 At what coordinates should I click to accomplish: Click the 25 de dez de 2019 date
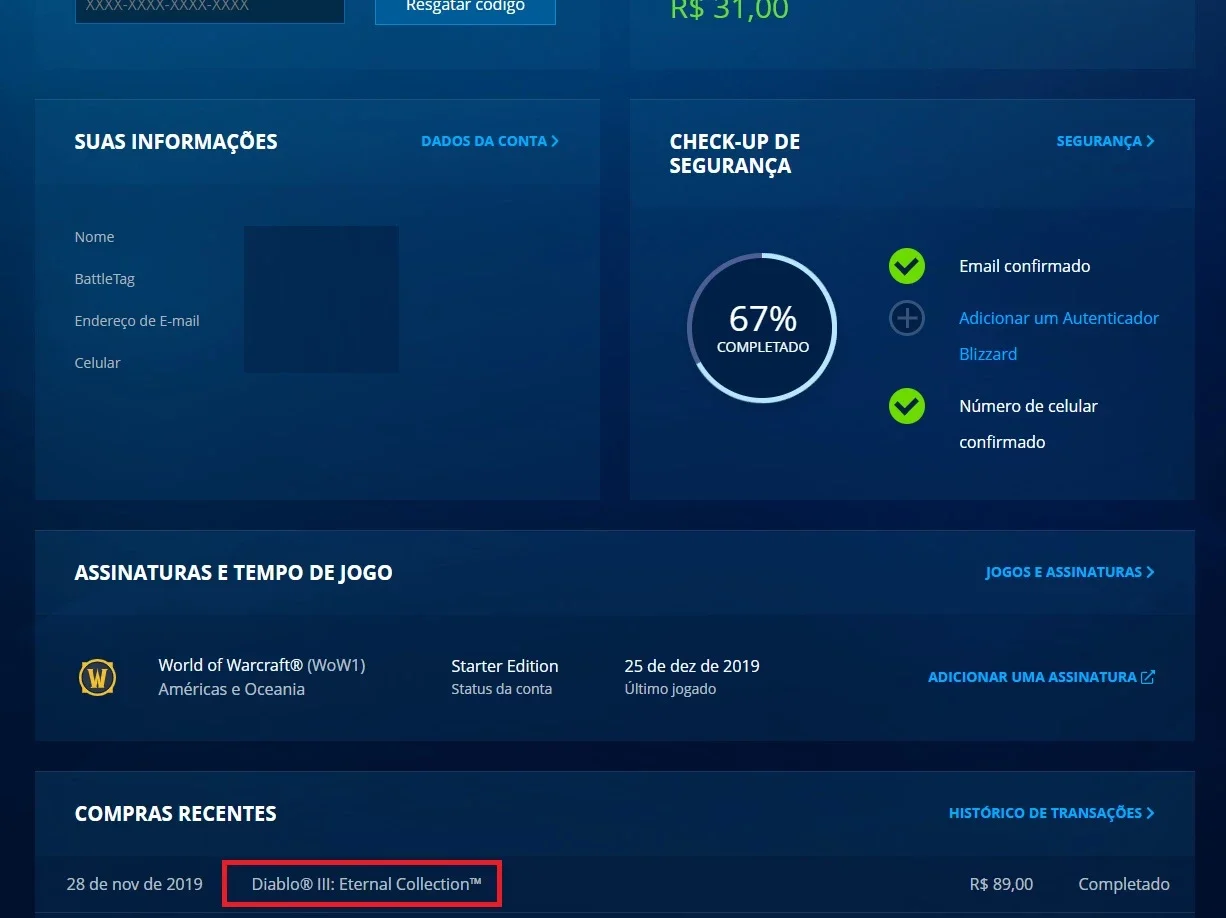[x=692, y=666]
